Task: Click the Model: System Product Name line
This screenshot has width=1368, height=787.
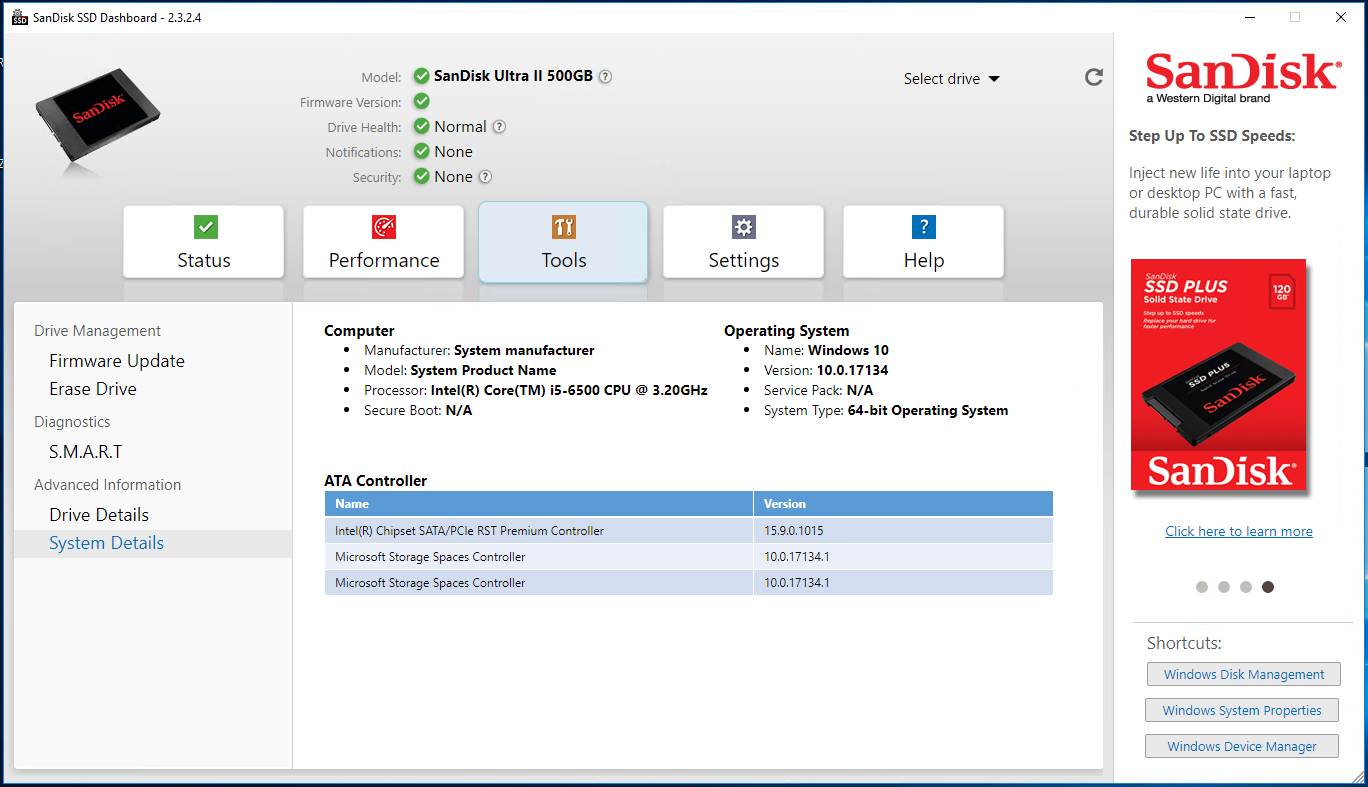Action: (460, 370)
